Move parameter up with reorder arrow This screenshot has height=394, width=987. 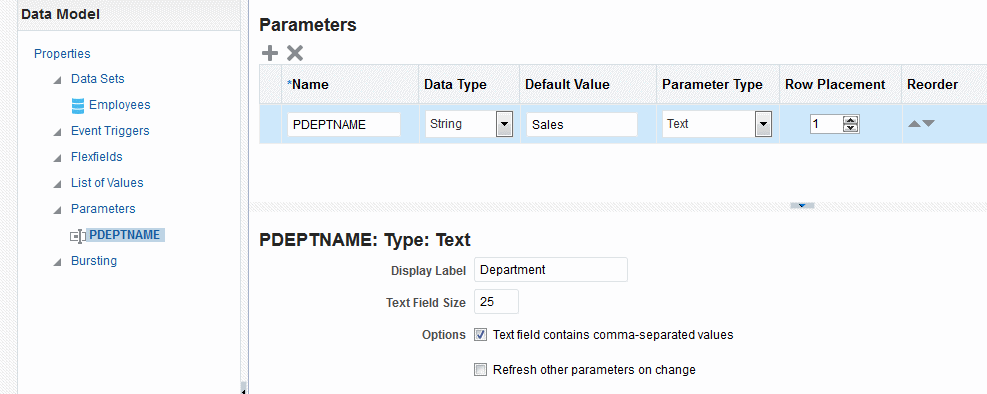[913, 123]
